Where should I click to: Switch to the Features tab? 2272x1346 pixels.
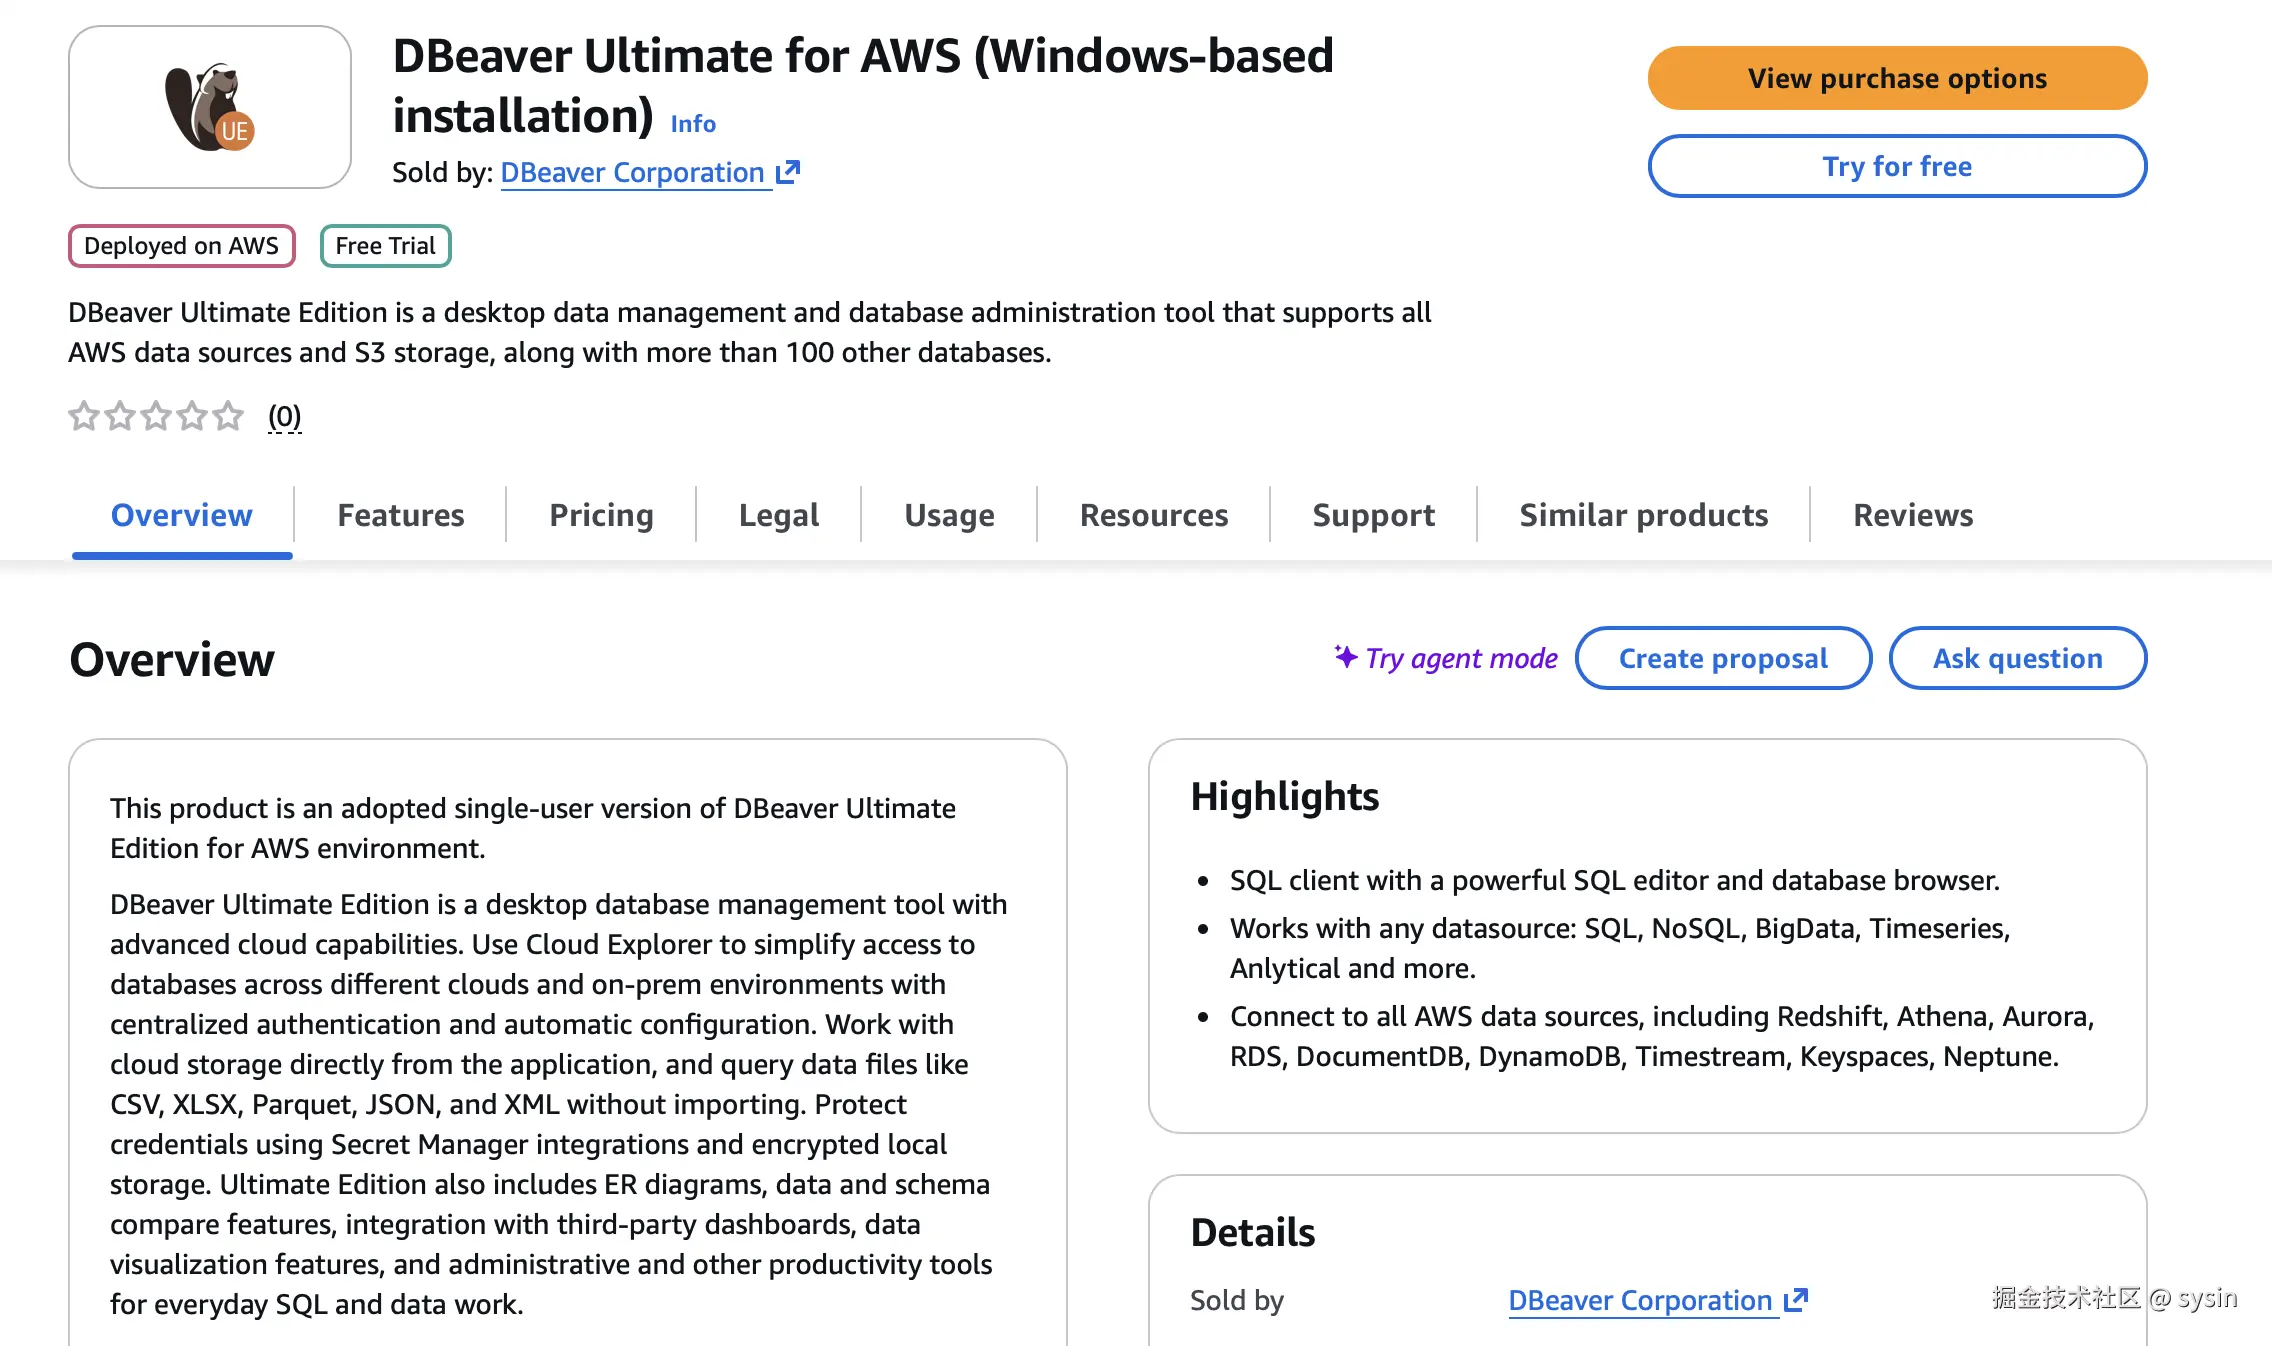click(400, 515)
